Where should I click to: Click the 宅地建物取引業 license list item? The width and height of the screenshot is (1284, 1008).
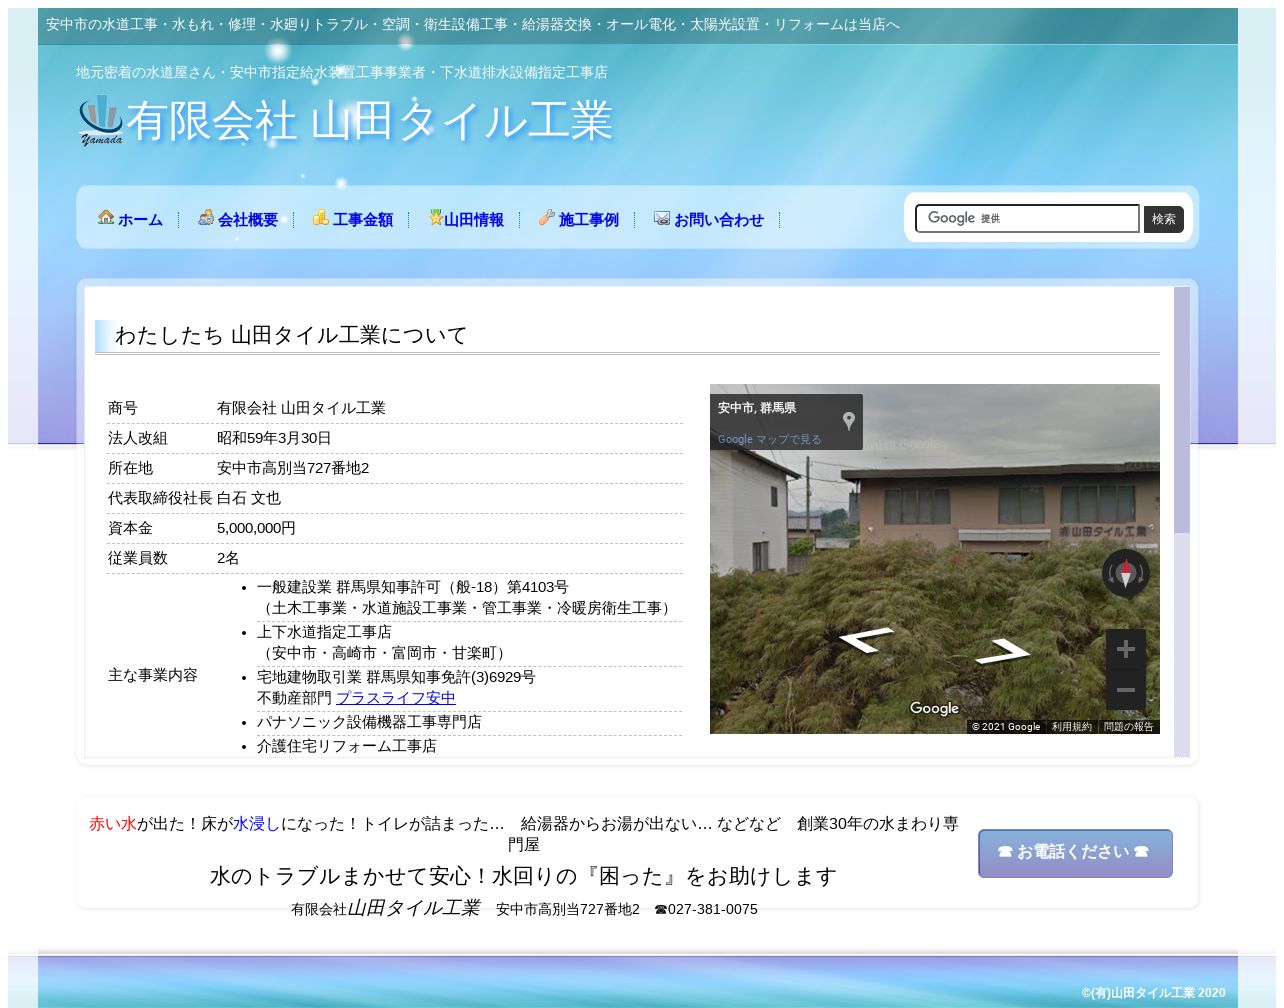pos(396,677)
